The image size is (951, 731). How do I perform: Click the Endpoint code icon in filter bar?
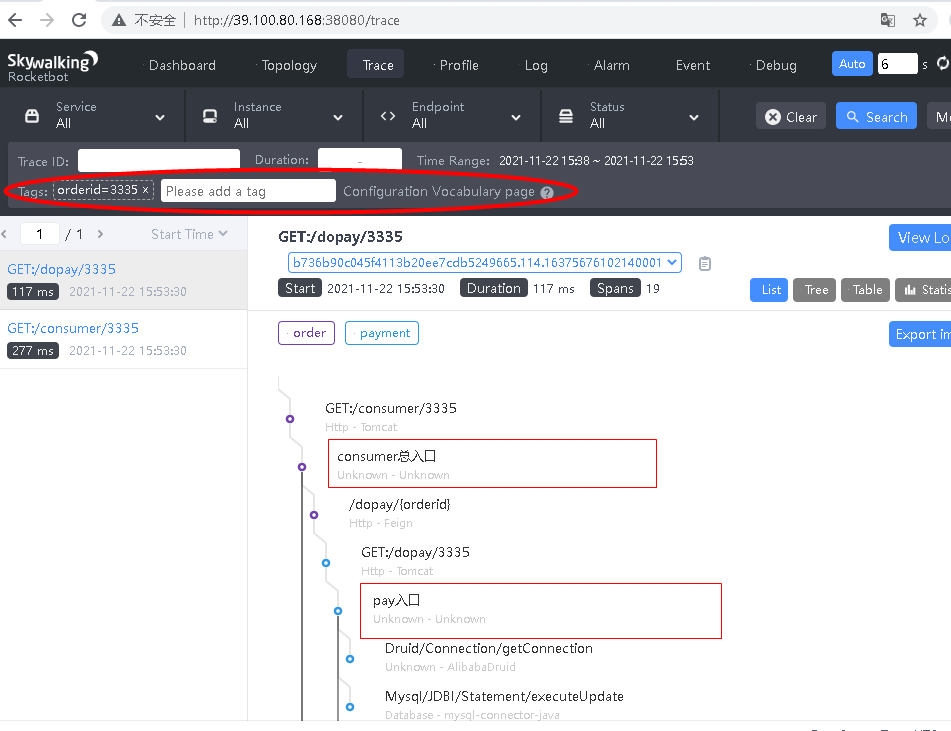pos(387,115)
